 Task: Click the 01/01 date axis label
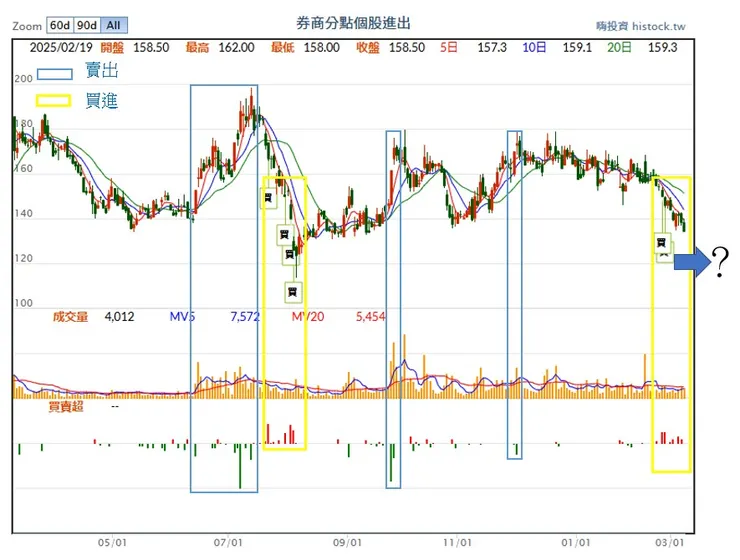pos(576,543)
